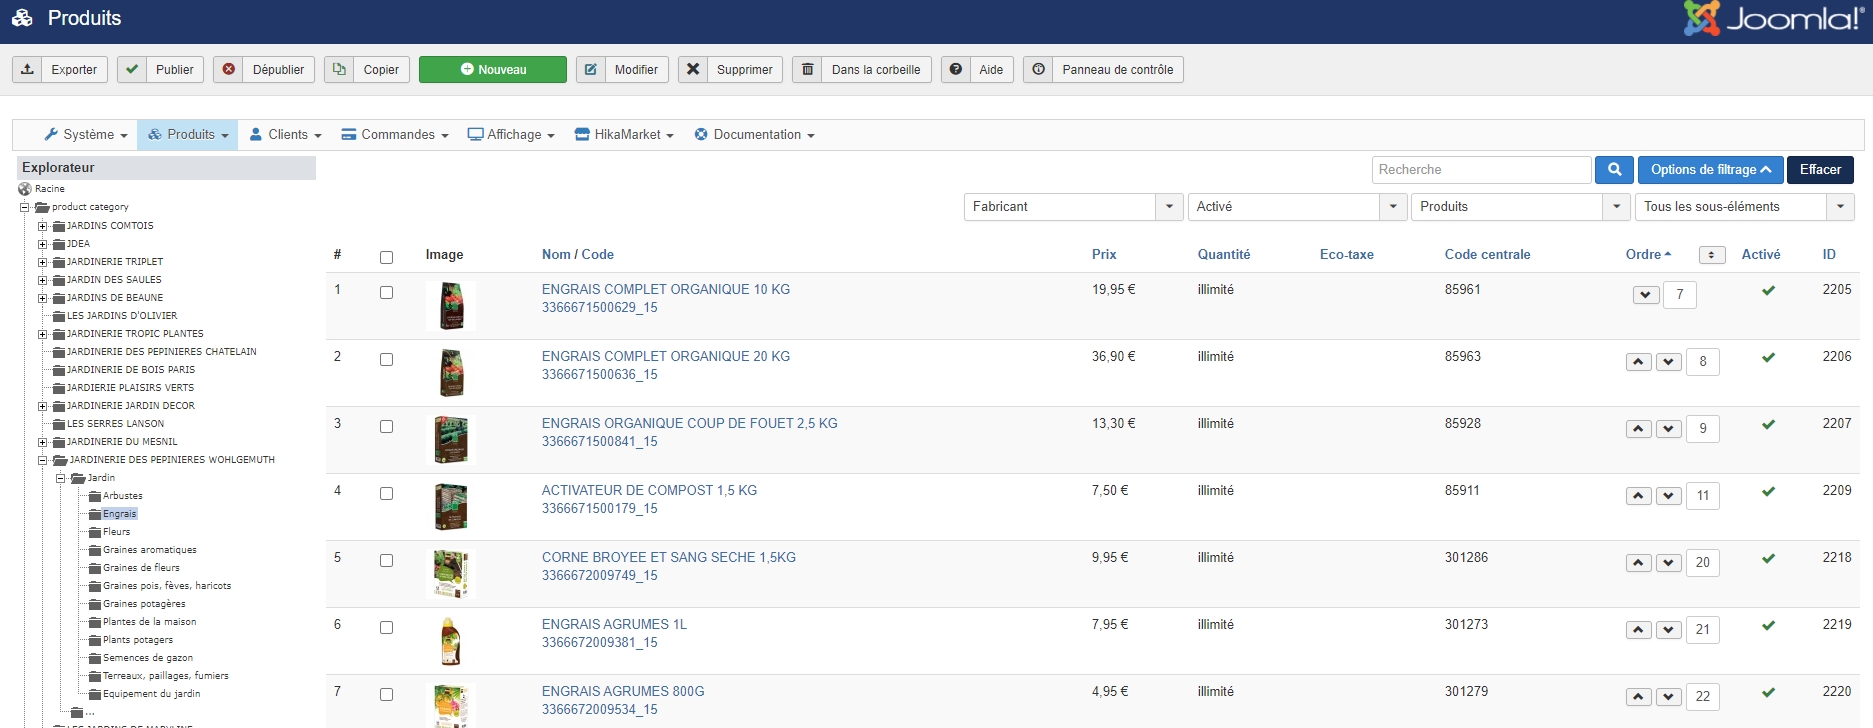Expand the JARDINS COMTOIS tree node
Screen dimensions: 1873x728
pyautogui.click(x=42, y=226)
